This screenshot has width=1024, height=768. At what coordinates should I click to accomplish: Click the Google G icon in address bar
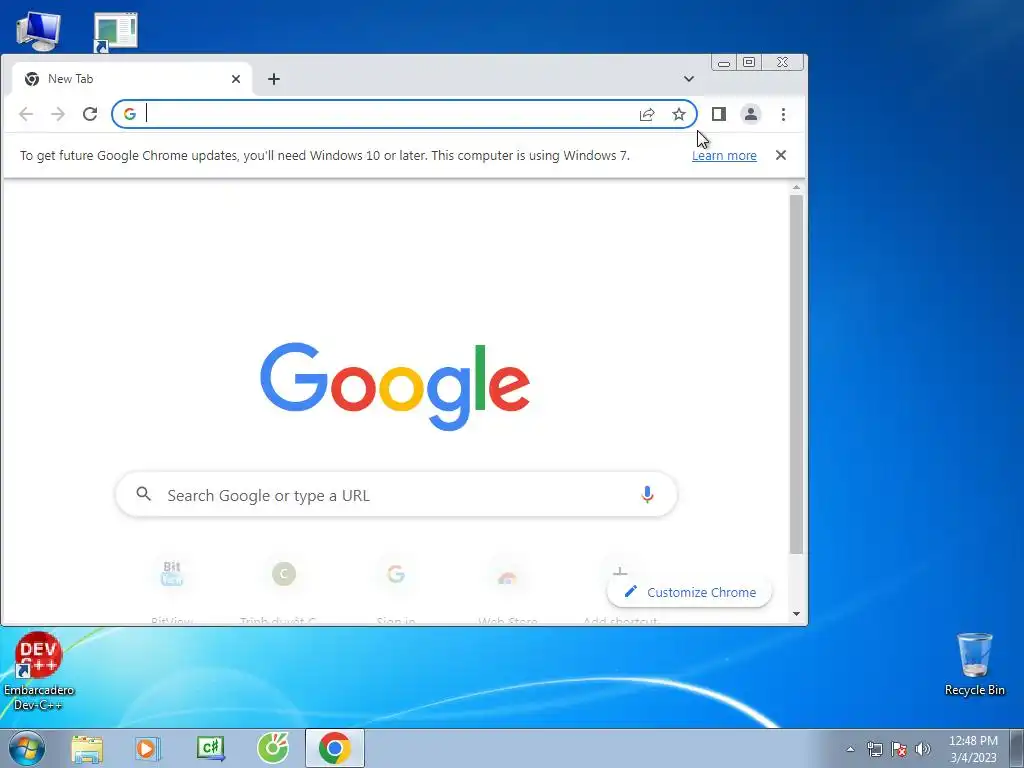[x=129, y=114]
